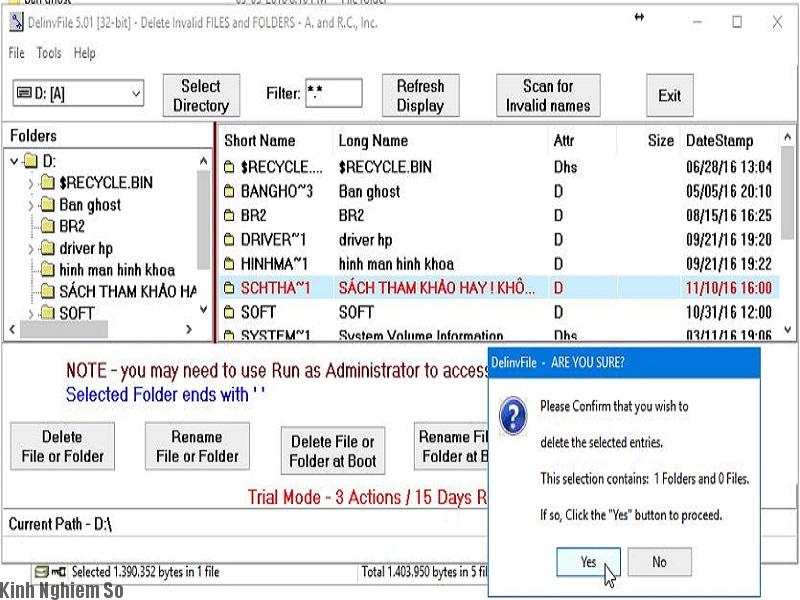Click Delete File or Folder button
The width and height of the screenshot is (800, 600).
pos(62,446)
